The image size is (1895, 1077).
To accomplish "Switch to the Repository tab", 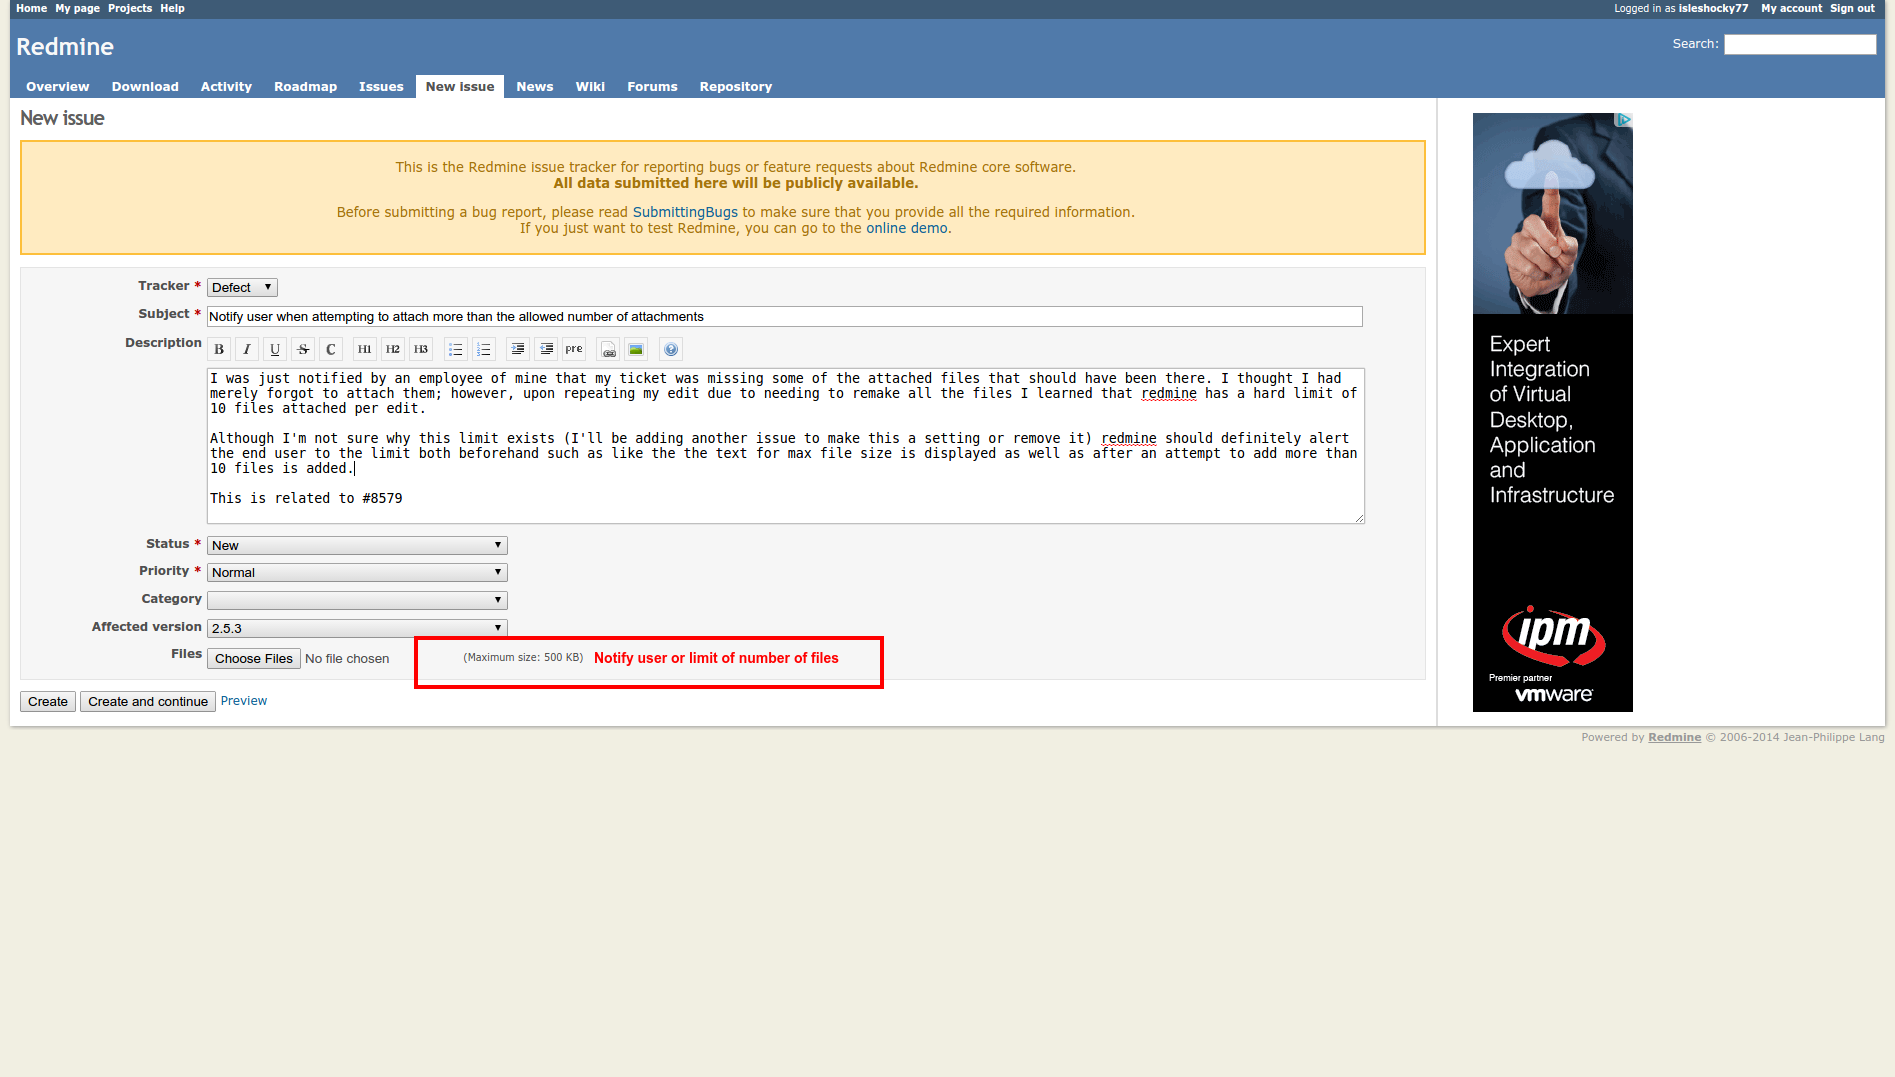I will [x=736, y=87].
